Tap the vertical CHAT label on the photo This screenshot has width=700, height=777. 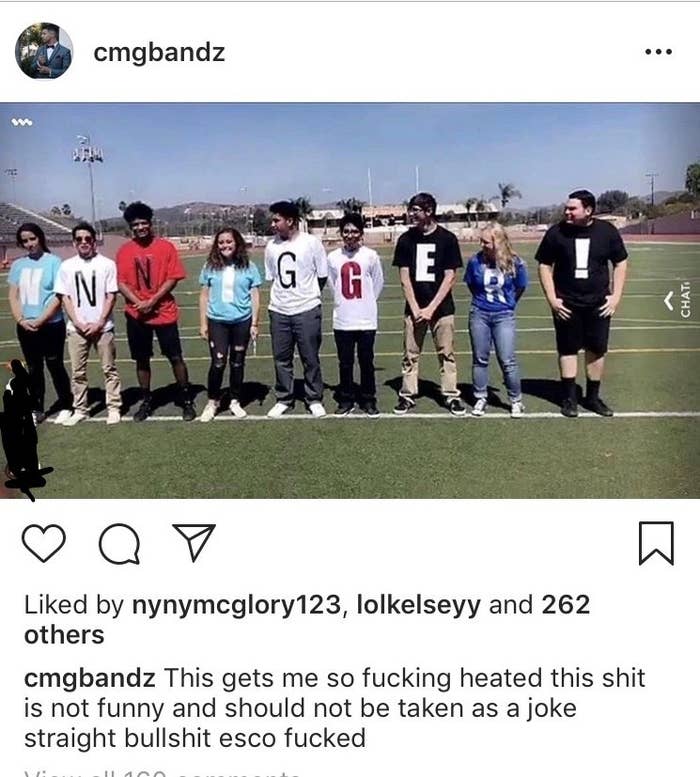685,300
